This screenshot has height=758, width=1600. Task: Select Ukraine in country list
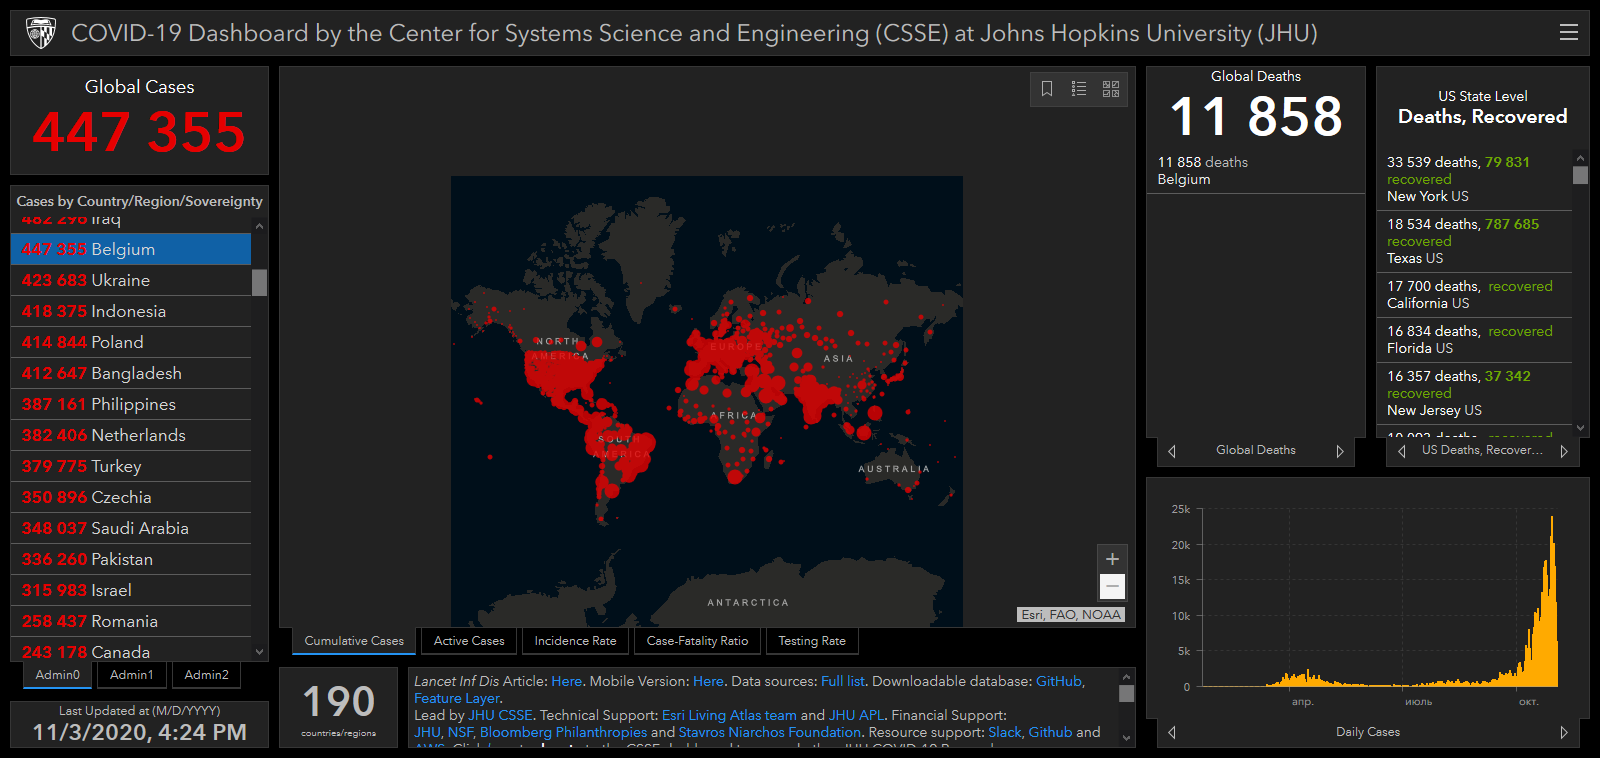coord(131,280)
